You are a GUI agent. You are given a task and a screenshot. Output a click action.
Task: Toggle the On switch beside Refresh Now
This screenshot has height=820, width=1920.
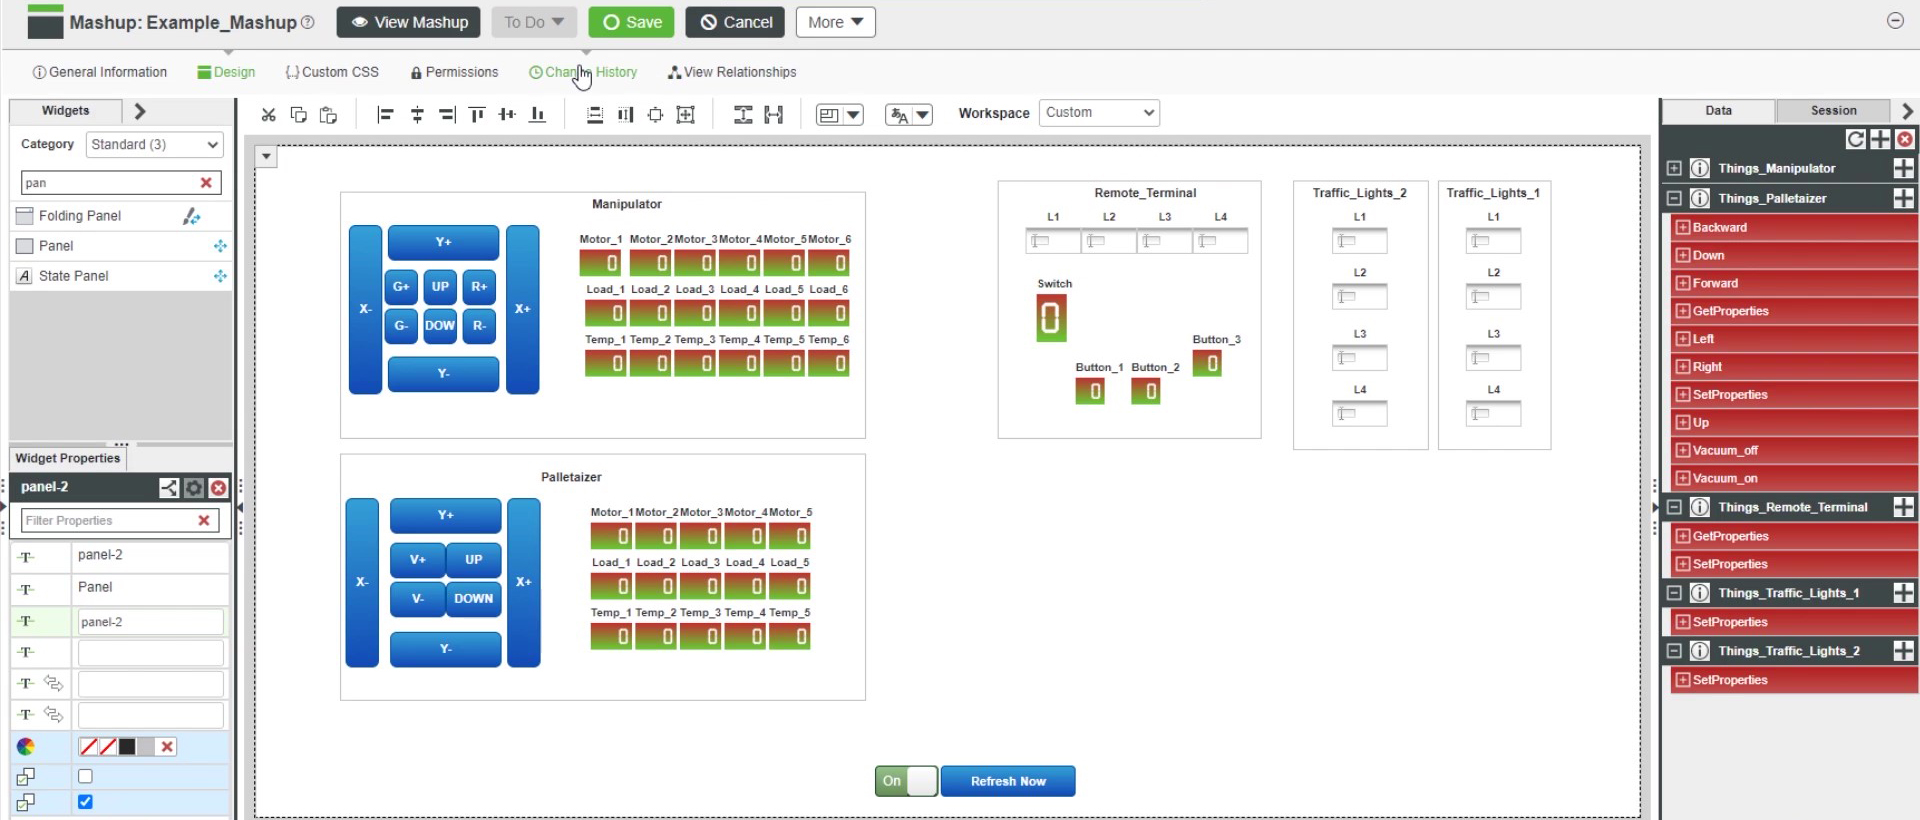(x=906, y=781)
